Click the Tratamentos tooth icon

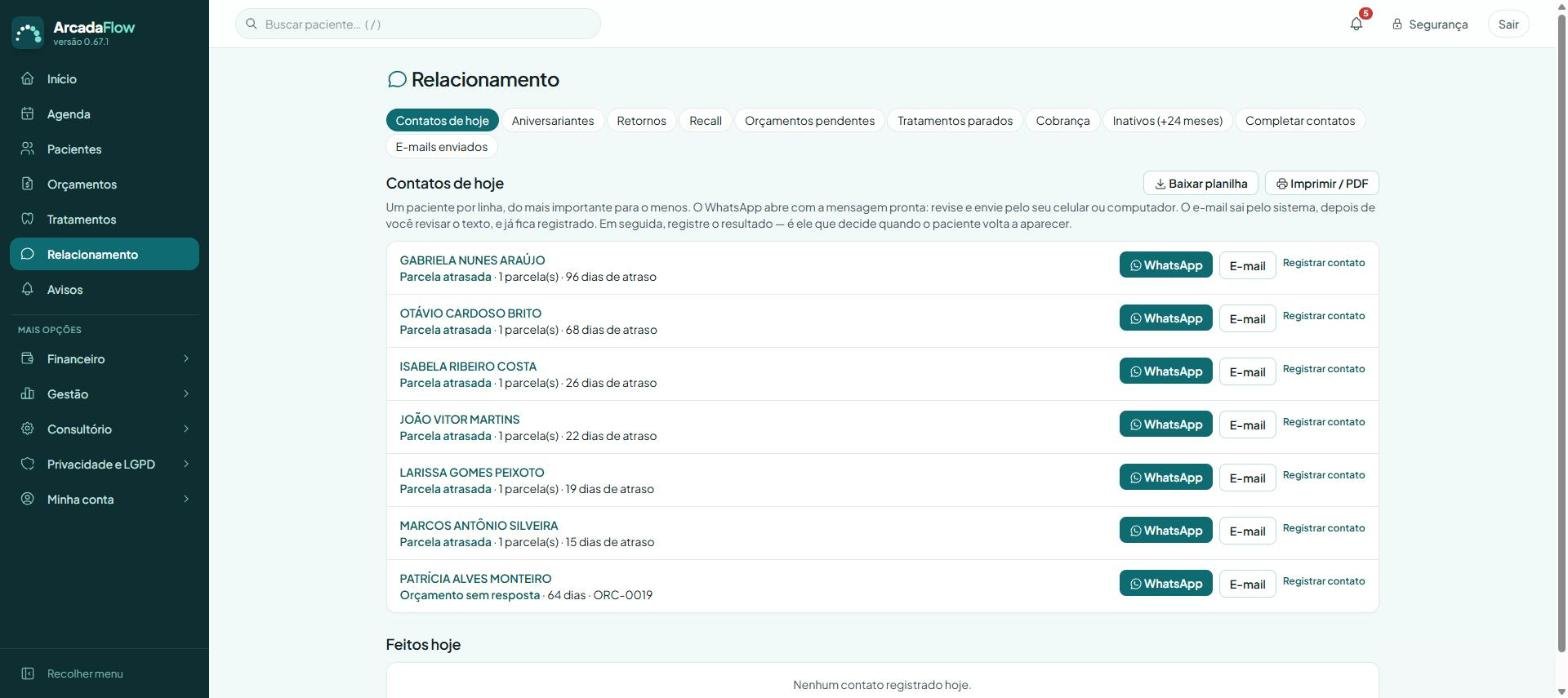(x=28, y=219)
